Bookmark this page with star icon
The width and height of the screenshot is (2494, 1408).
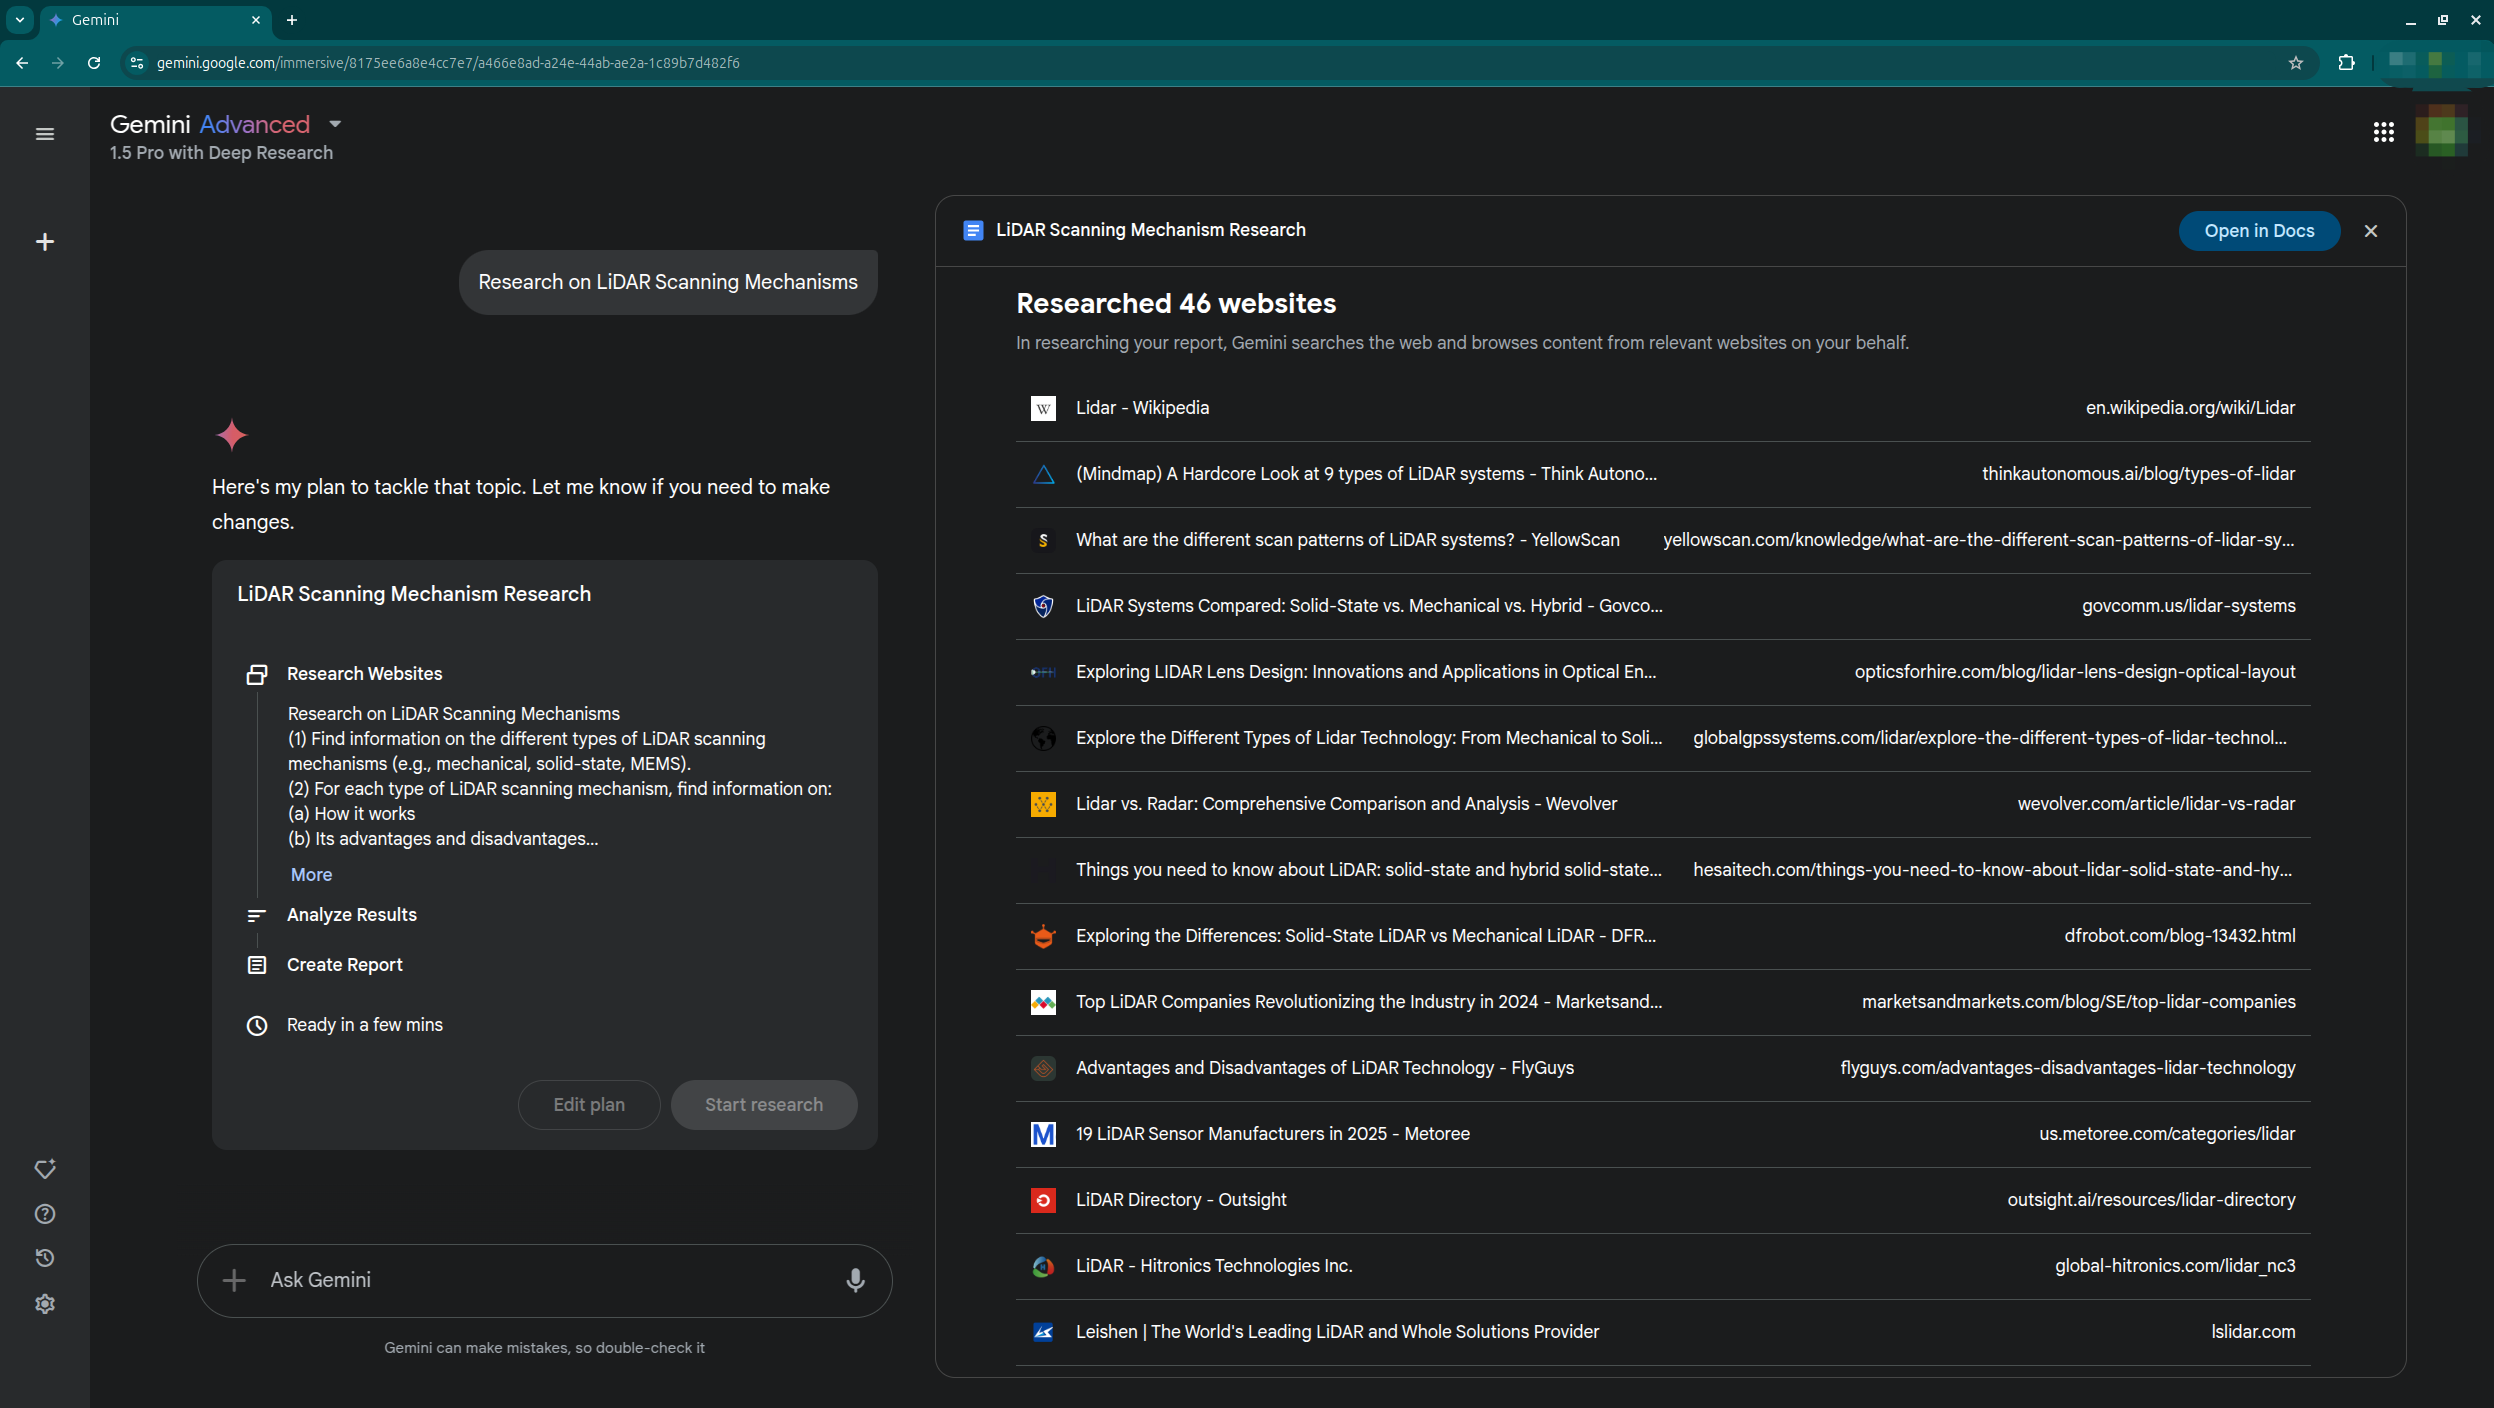tap(2296, 63)
